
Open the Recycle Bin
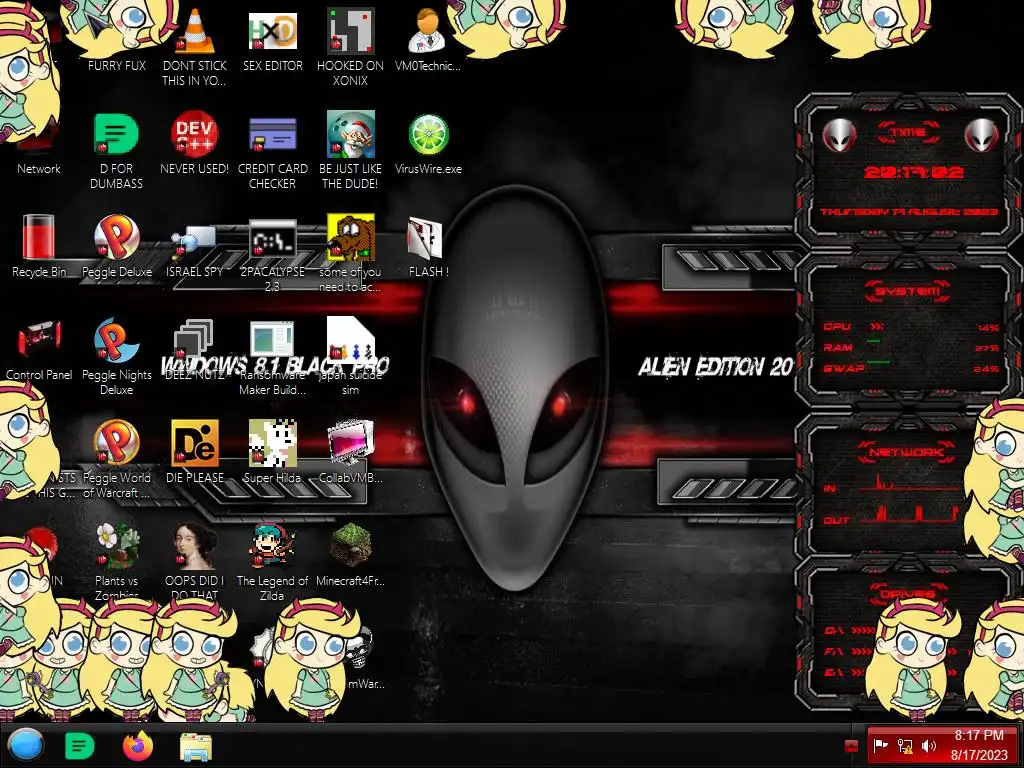pyautogui.click(x=39, y=238)
